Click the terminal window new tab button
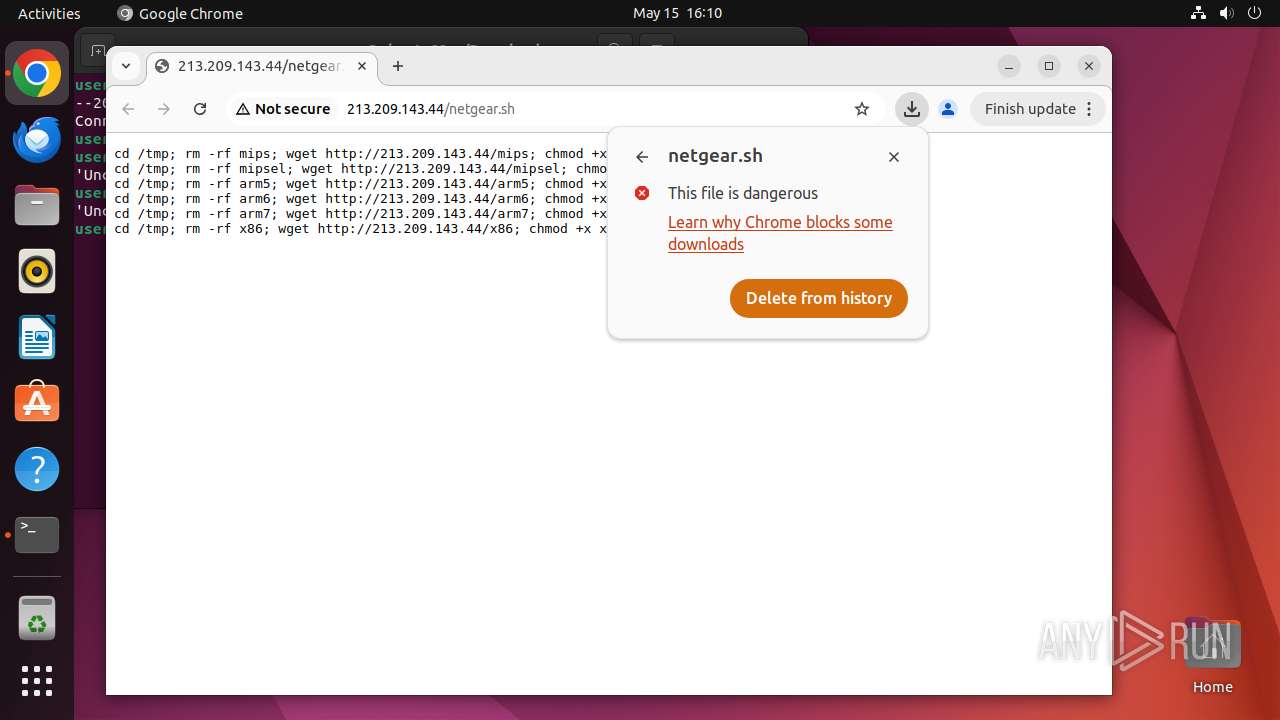 (x=97, y=50)
